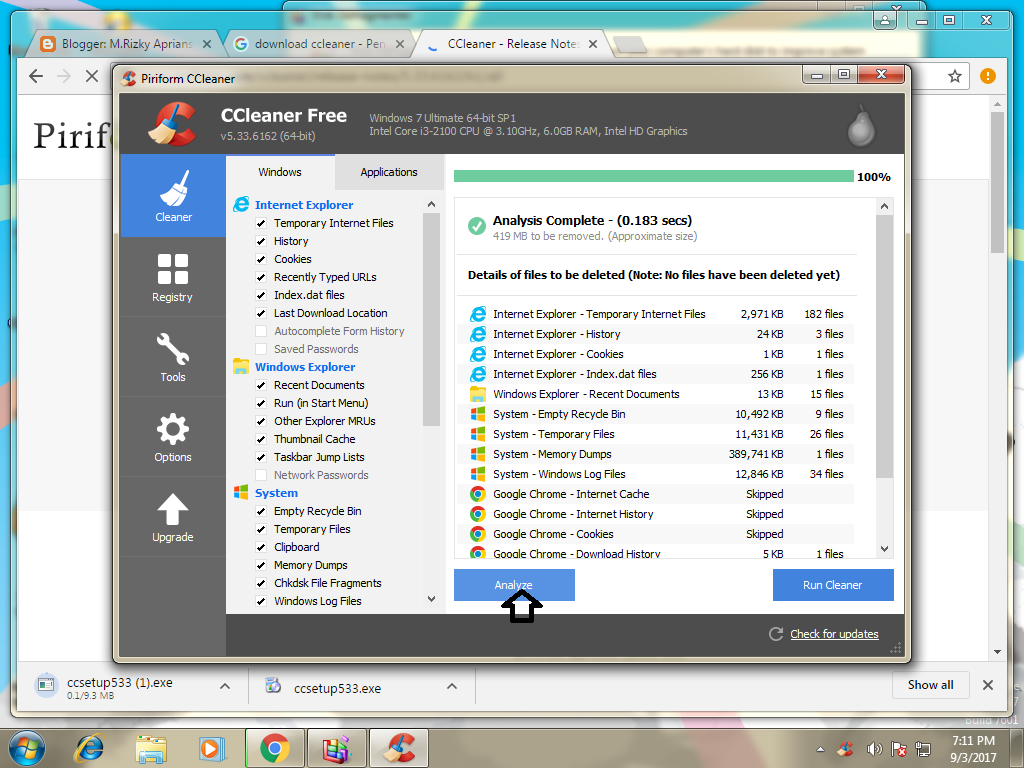The width and height of the screenshot is (1024, 768).
Task: Launch Internet Explorer from the taskbar
Action: tap(89, 748)
